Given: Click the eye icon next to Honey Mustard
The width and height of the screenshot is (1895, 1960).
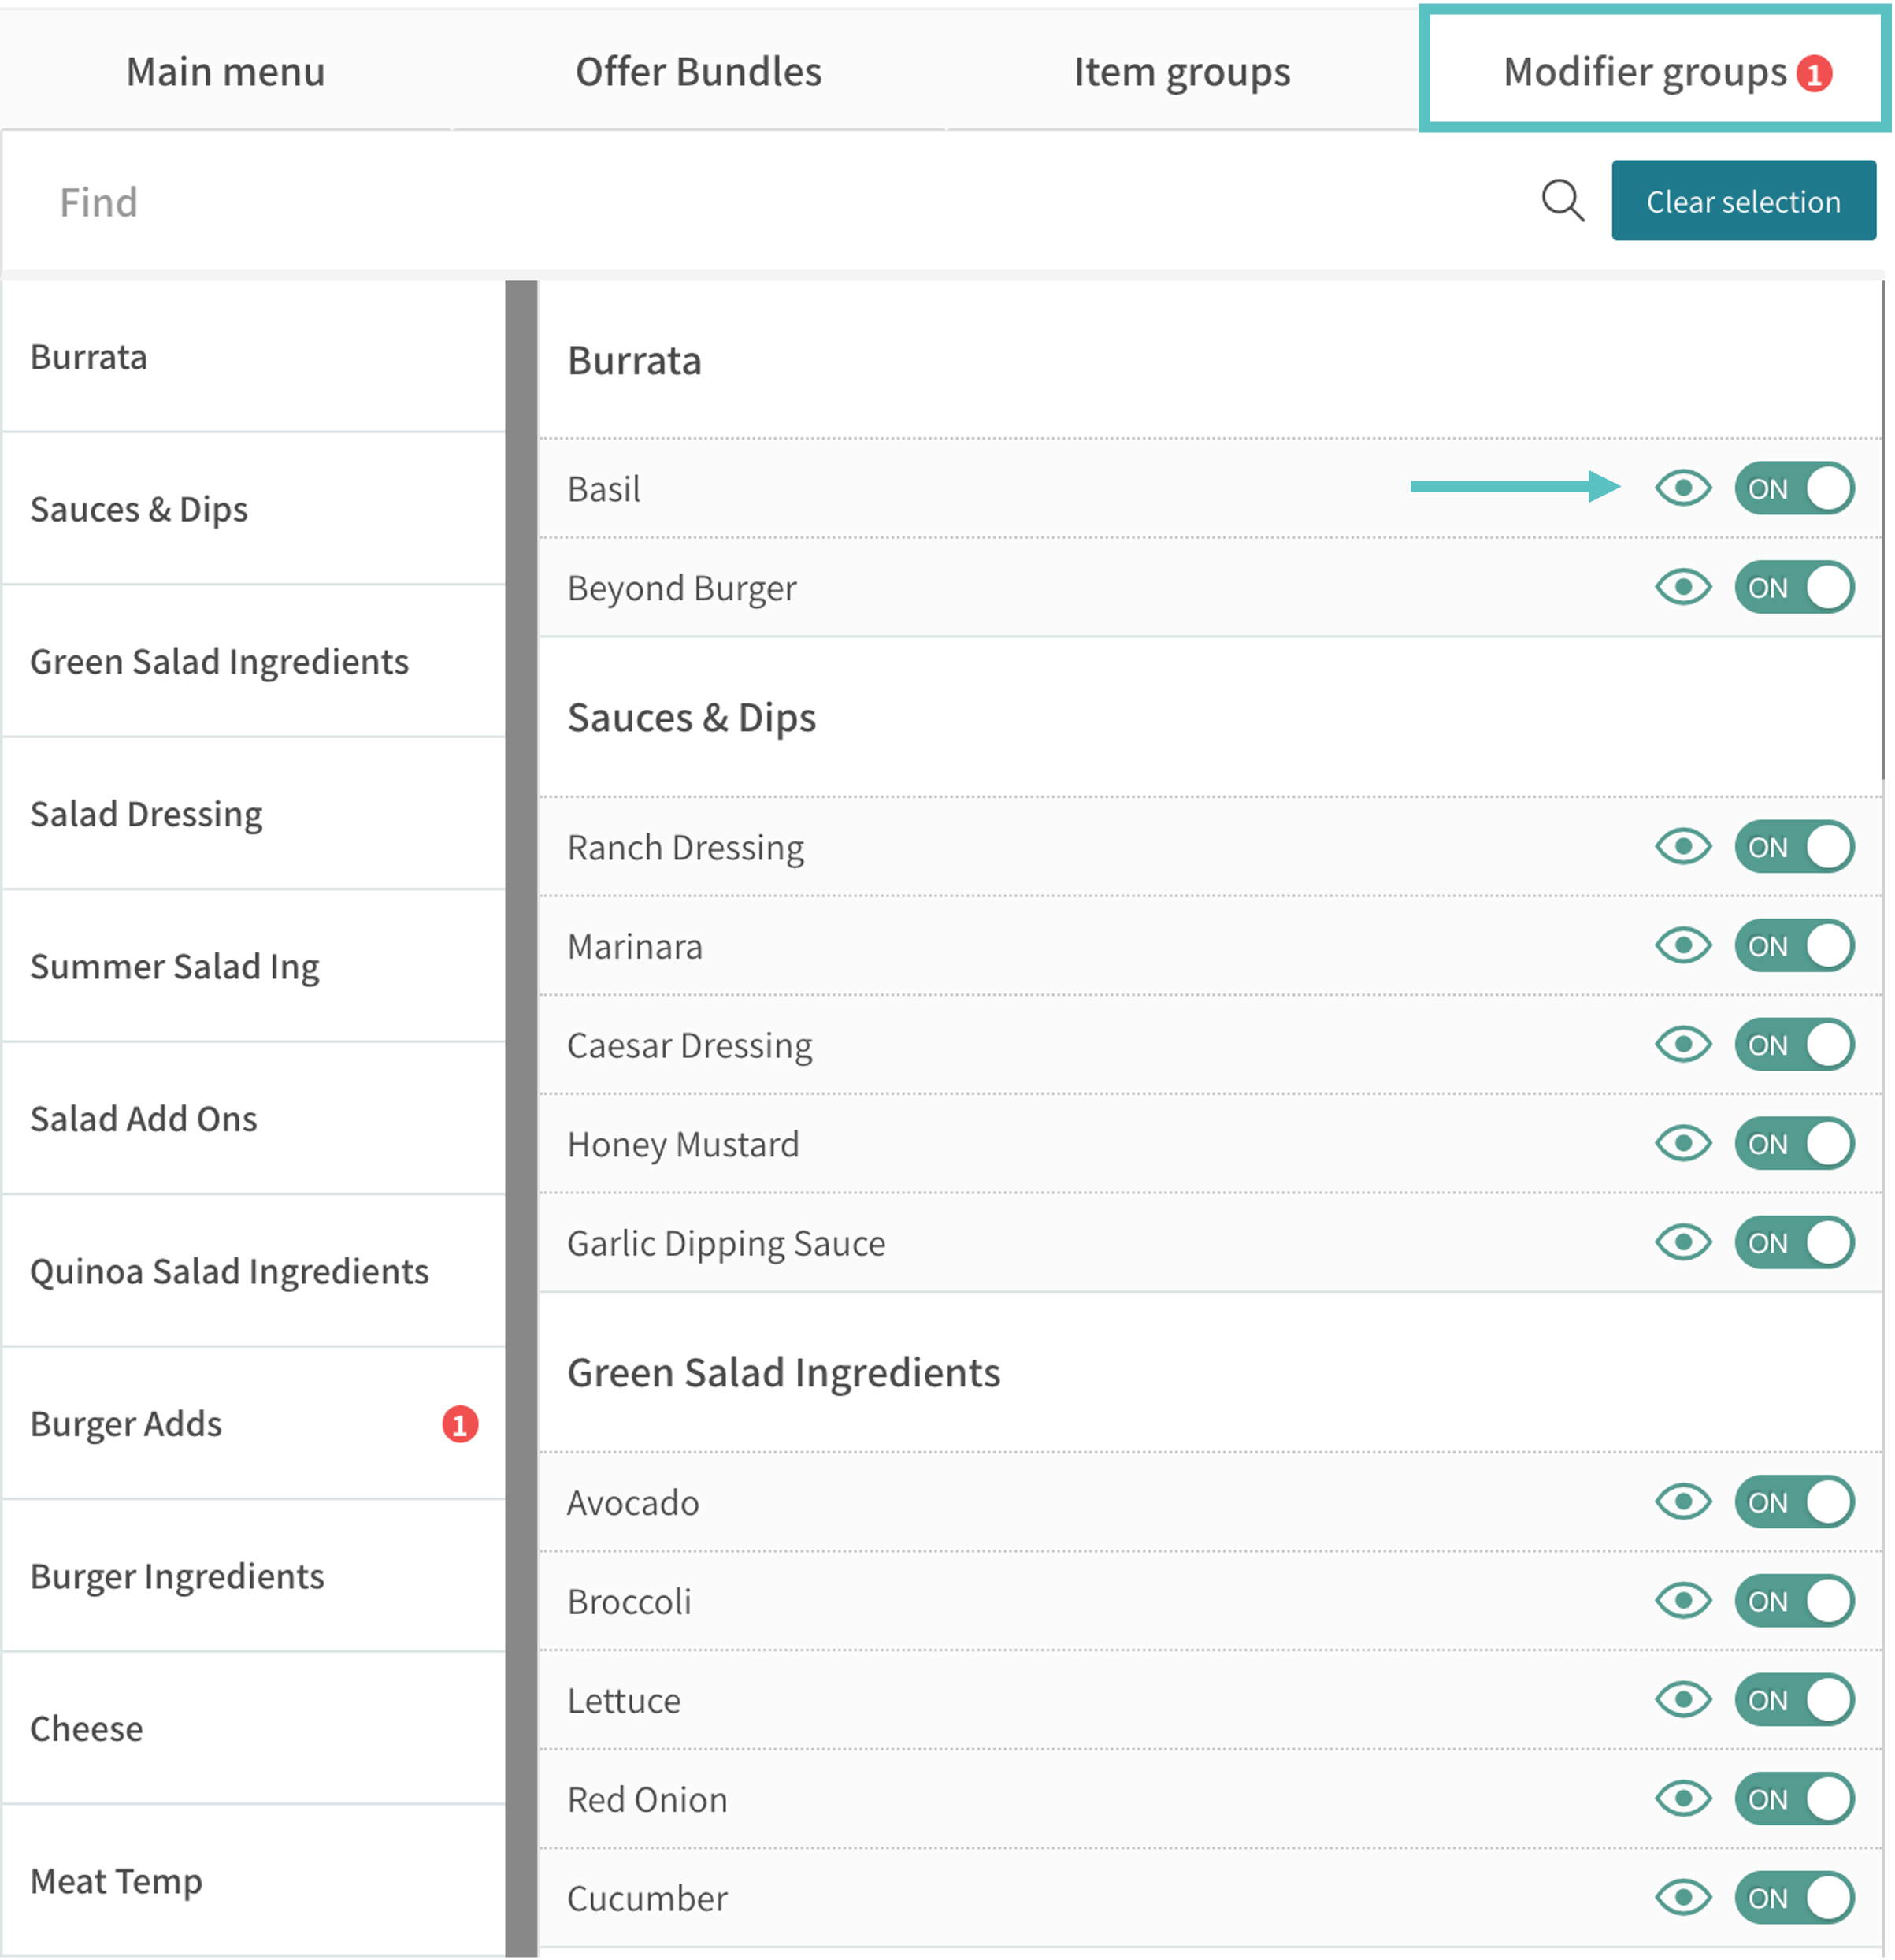Looking at the screenshot, I should [x=1683, y=1143].
